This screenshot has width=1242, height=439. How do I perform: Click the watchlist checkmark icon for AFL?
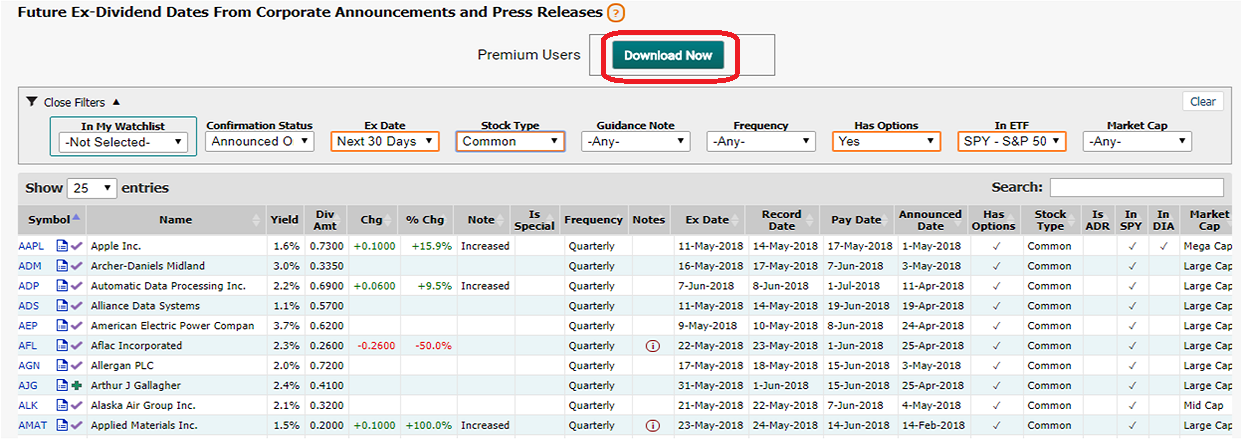tap(76, 346)
